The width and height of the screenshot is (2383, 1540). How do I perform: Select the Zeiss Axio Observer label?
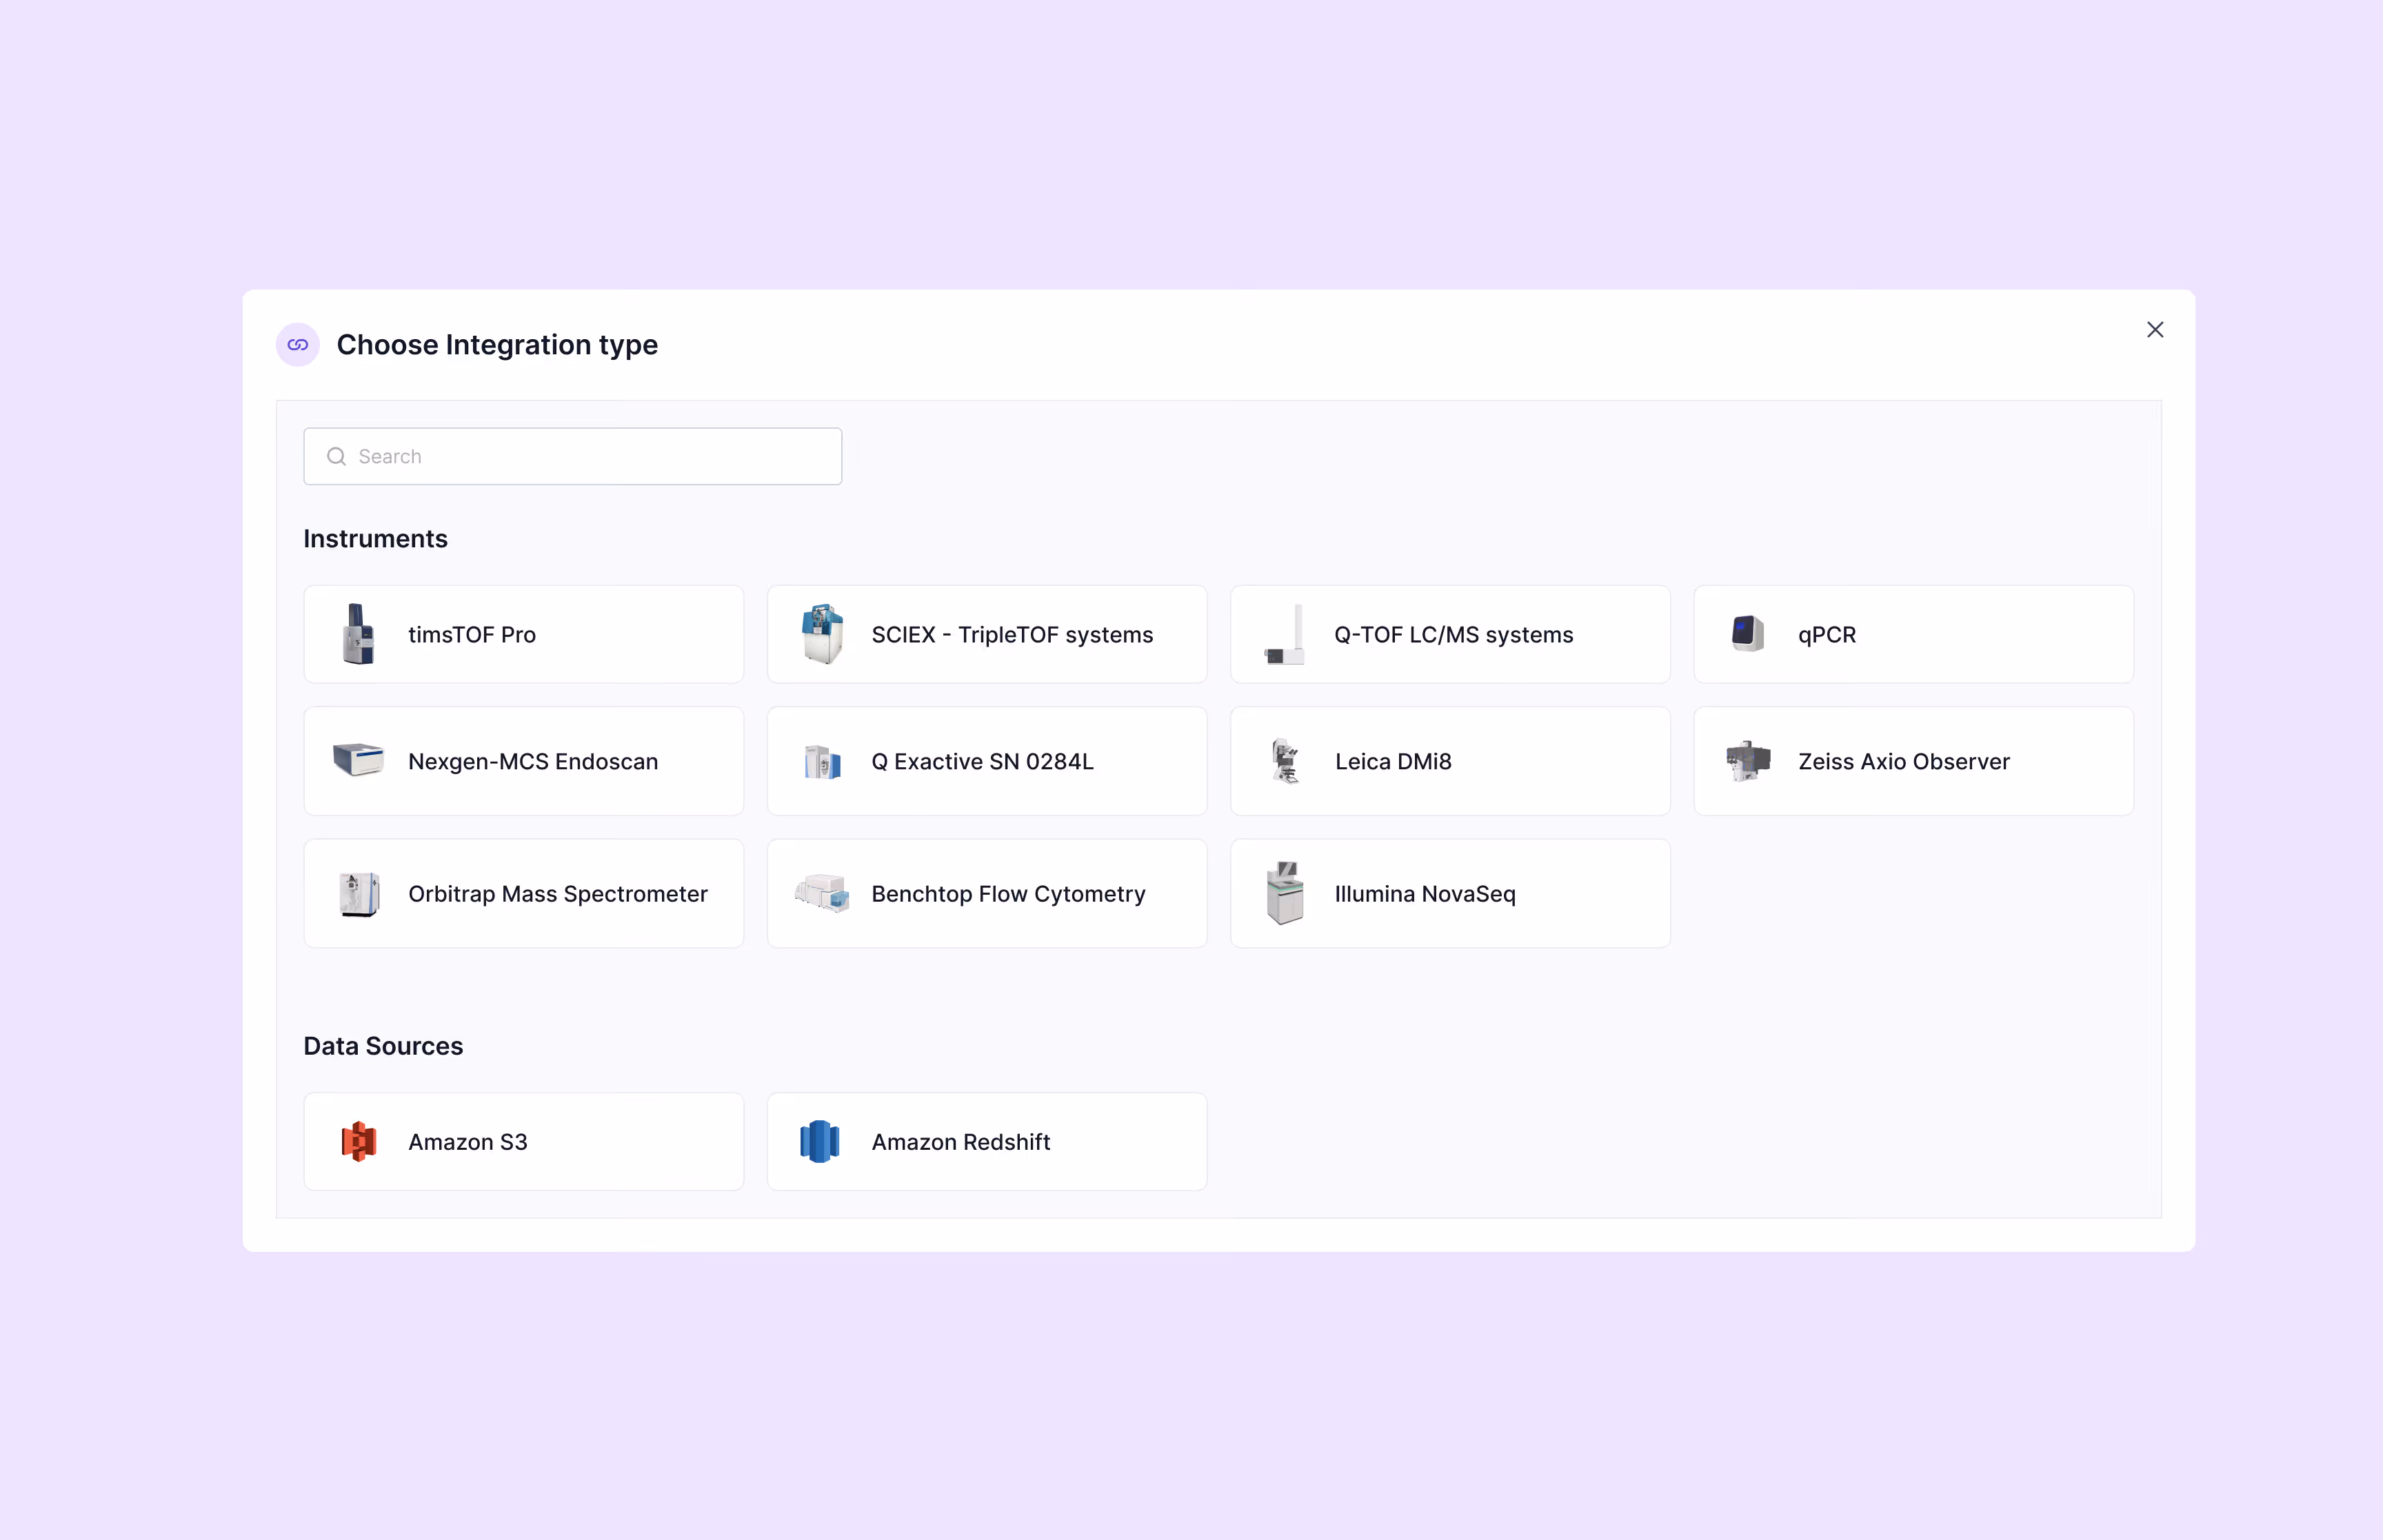[x=1903, y=762]
